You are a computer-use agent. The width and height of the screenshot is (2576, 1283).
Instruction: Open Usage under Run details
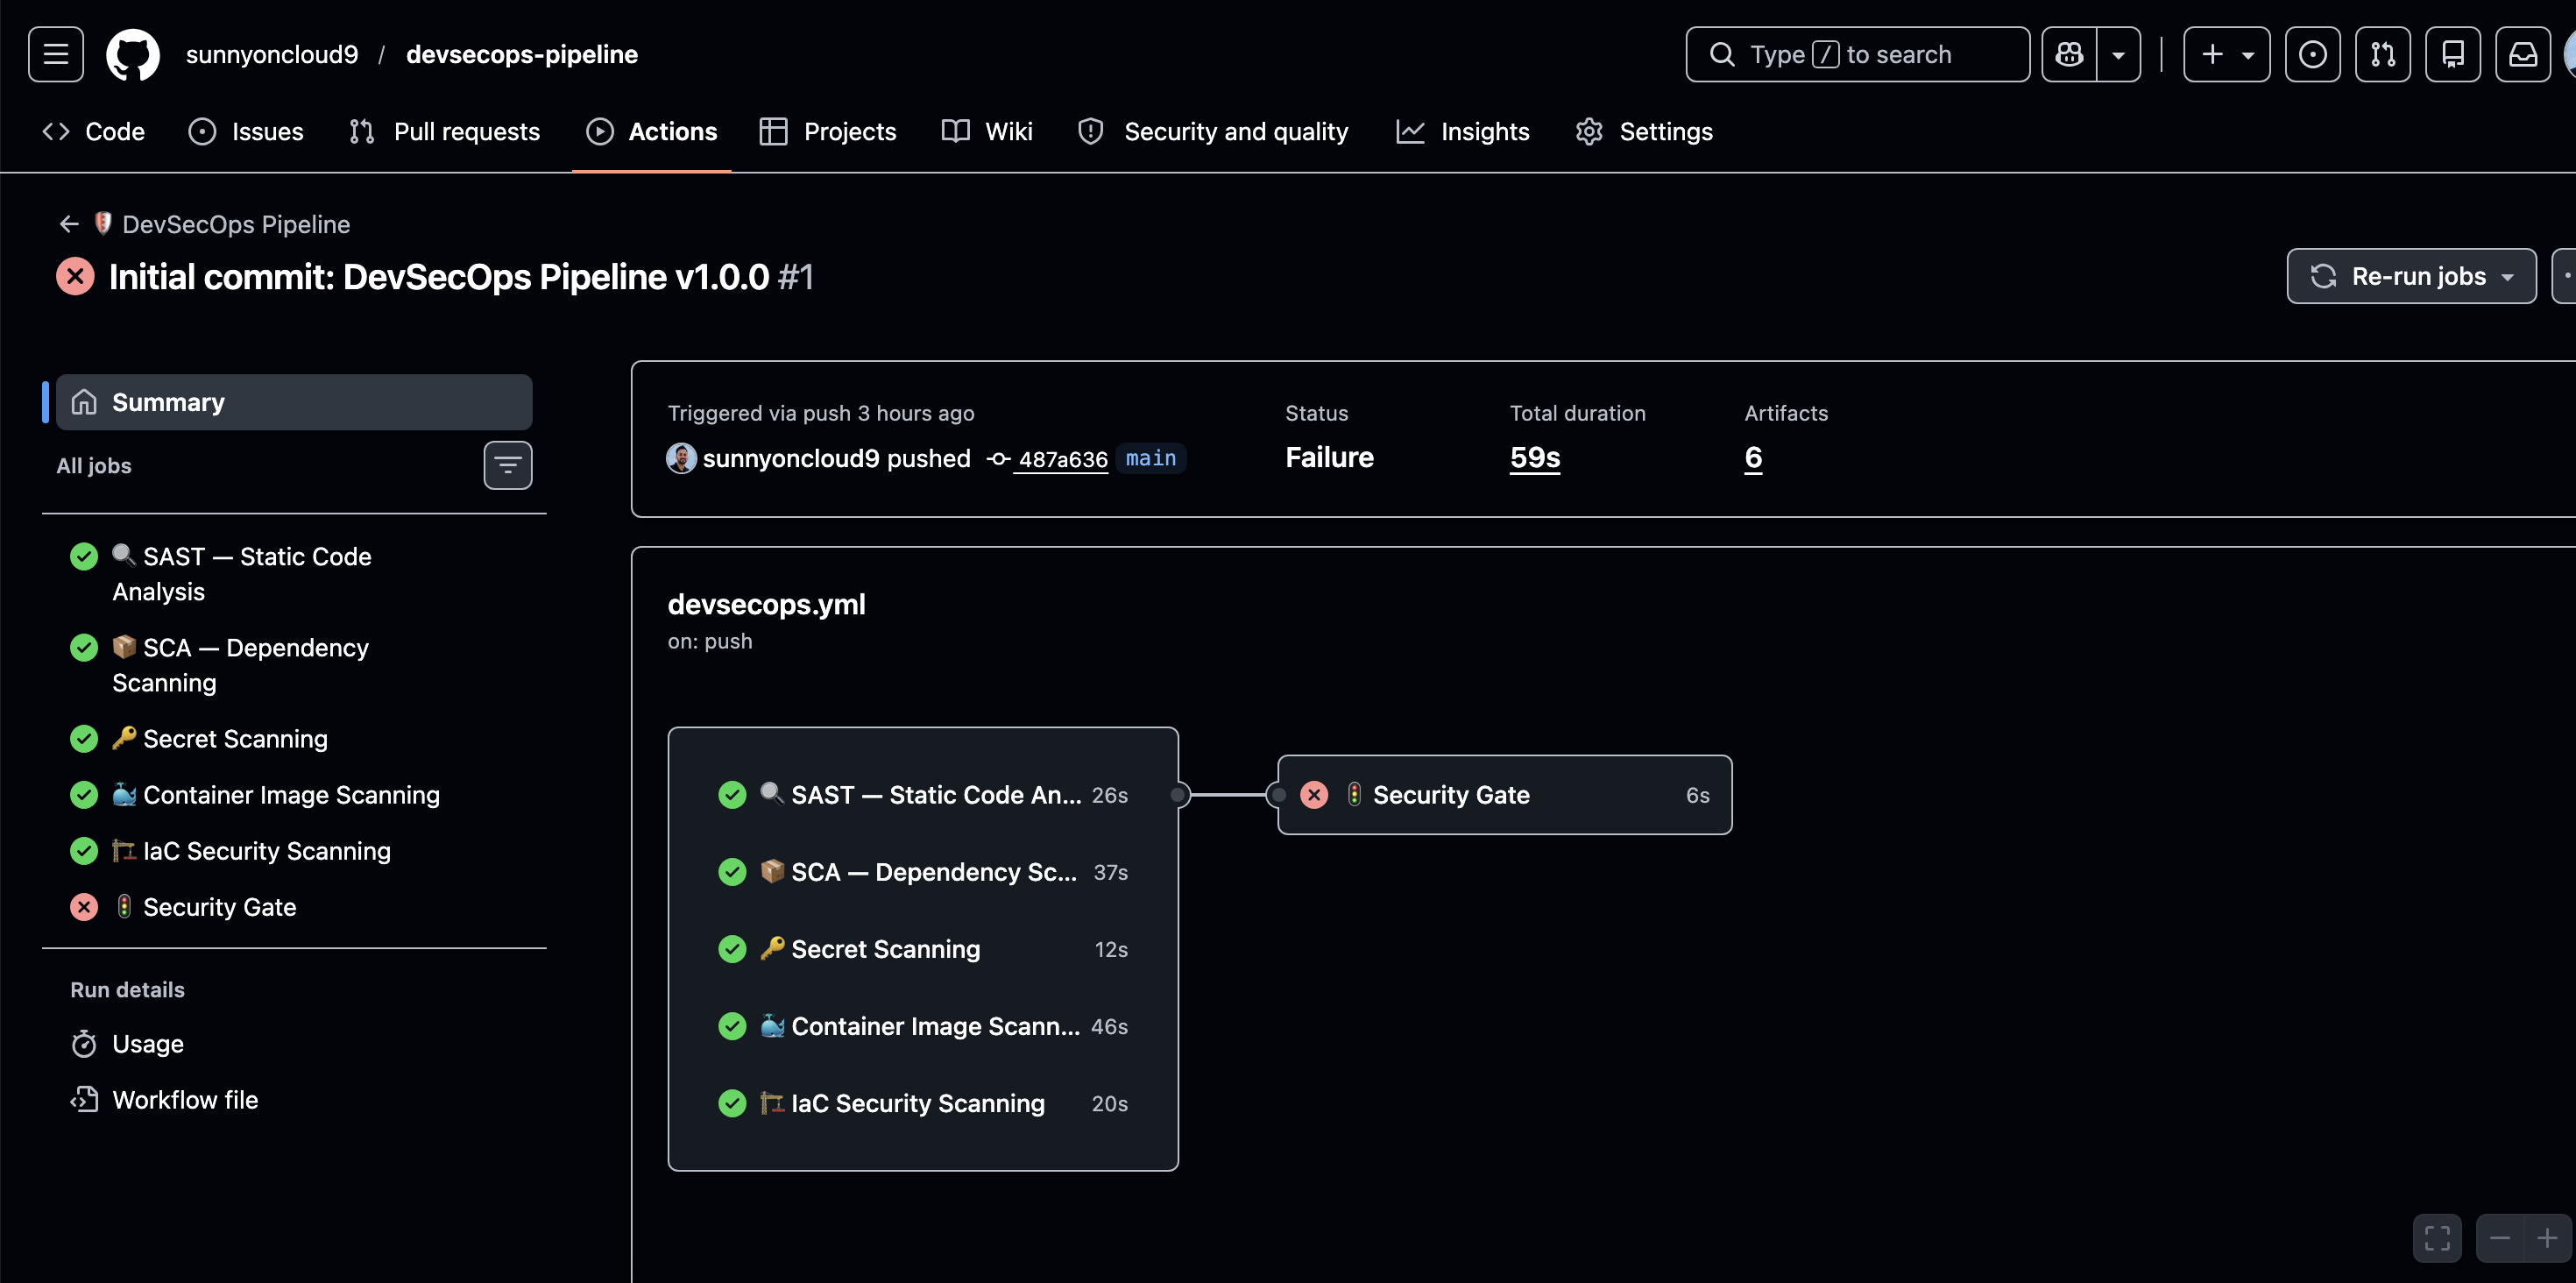(x=294, y=1044)
